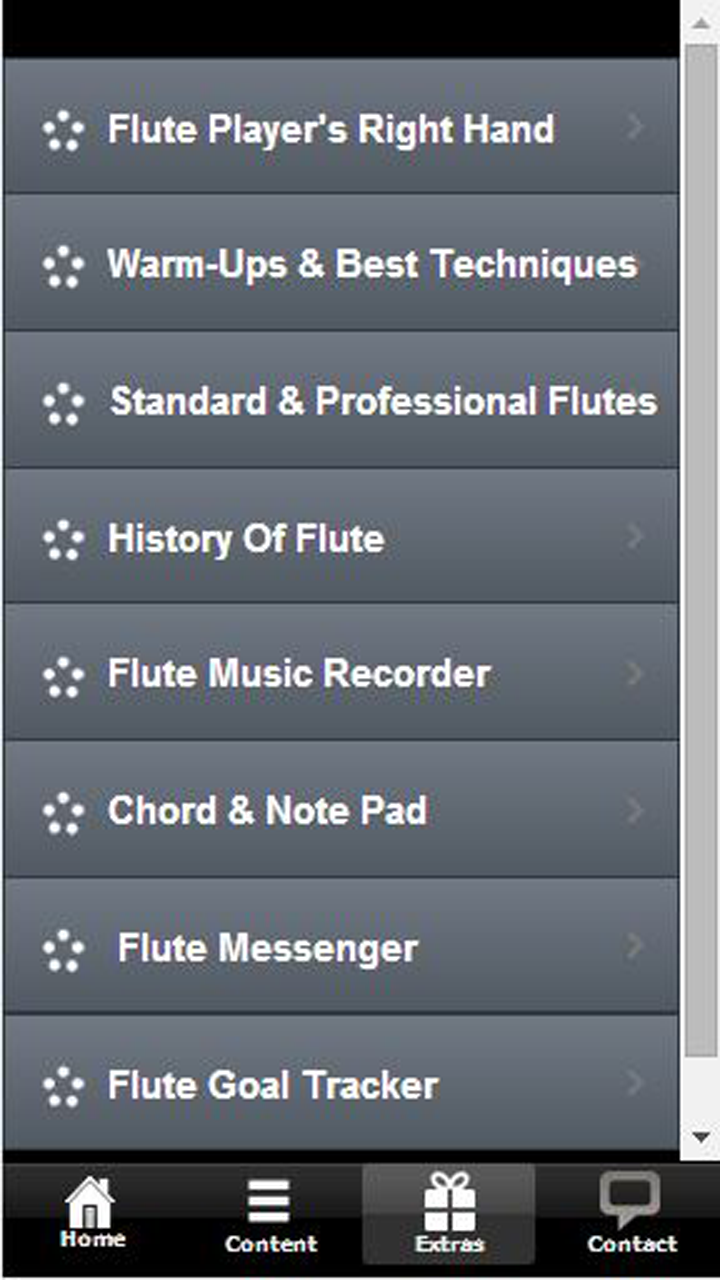The image size is (720, 1280).
Task: Open Warm-Ups & Best Techniques item
Action: (371, 265)
